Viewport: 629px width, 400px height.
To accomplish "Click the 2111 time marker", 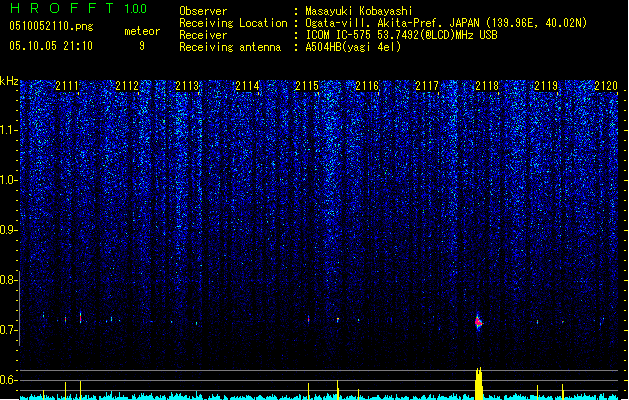I will pyautogui.click(x=67, y=86).
